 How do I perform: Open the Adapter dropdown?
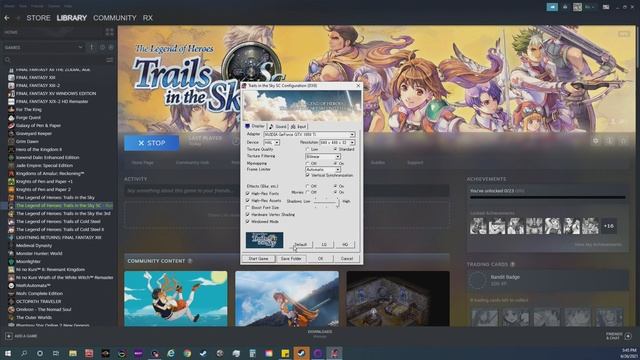[x=309, y=134]
